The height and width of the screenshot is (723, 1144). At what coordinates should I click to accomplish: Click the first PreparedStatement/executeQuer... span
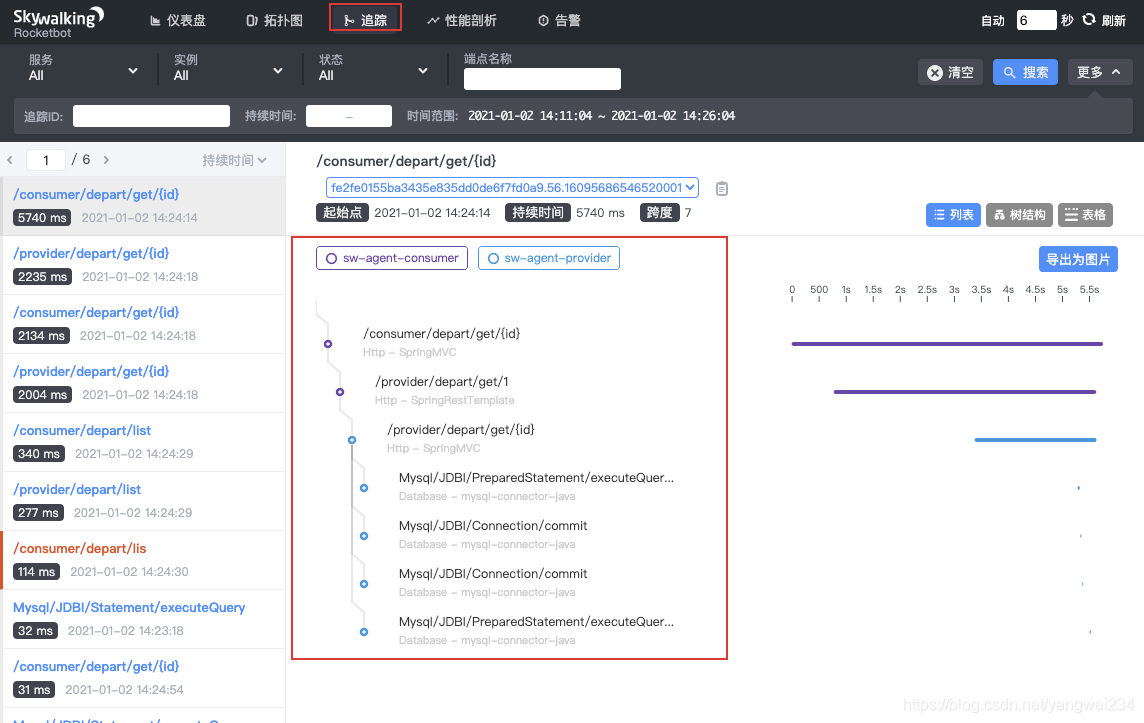pyautogui.click(x=536, y=478)
